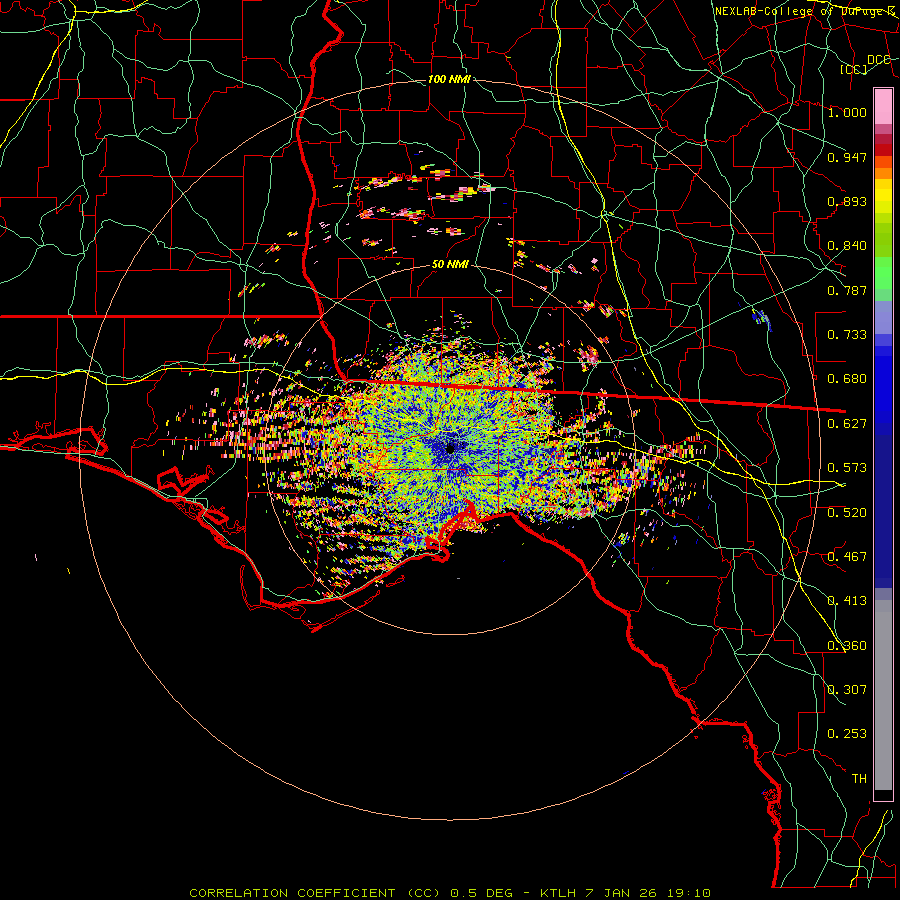Click the Correlation Coefficient caption text
Image resolution: width=900 pixels, height=900 pixels.
tap(315, 893)
